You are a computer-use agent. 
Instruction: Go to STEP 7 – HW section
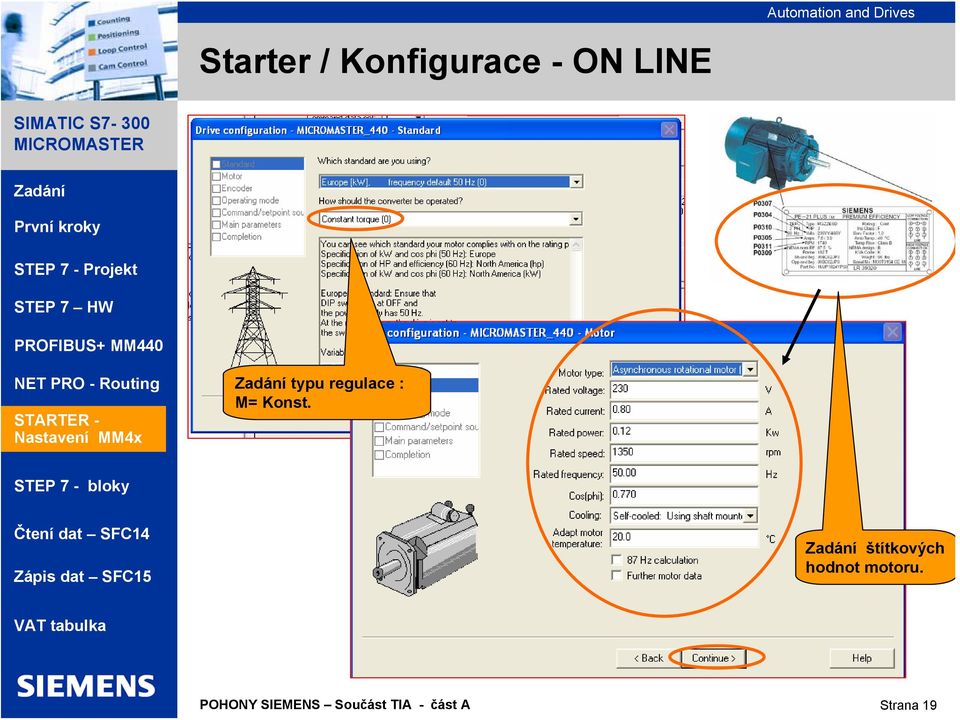point(64,307)
